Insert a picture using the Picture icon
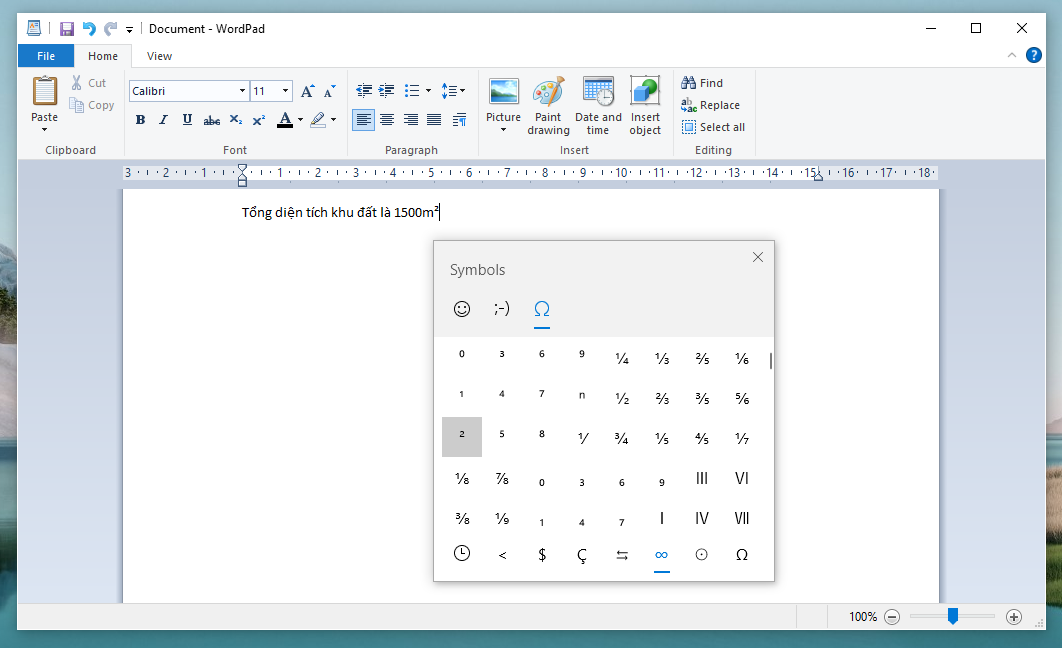Screen dimensions: 1062x648 point(503,92)
